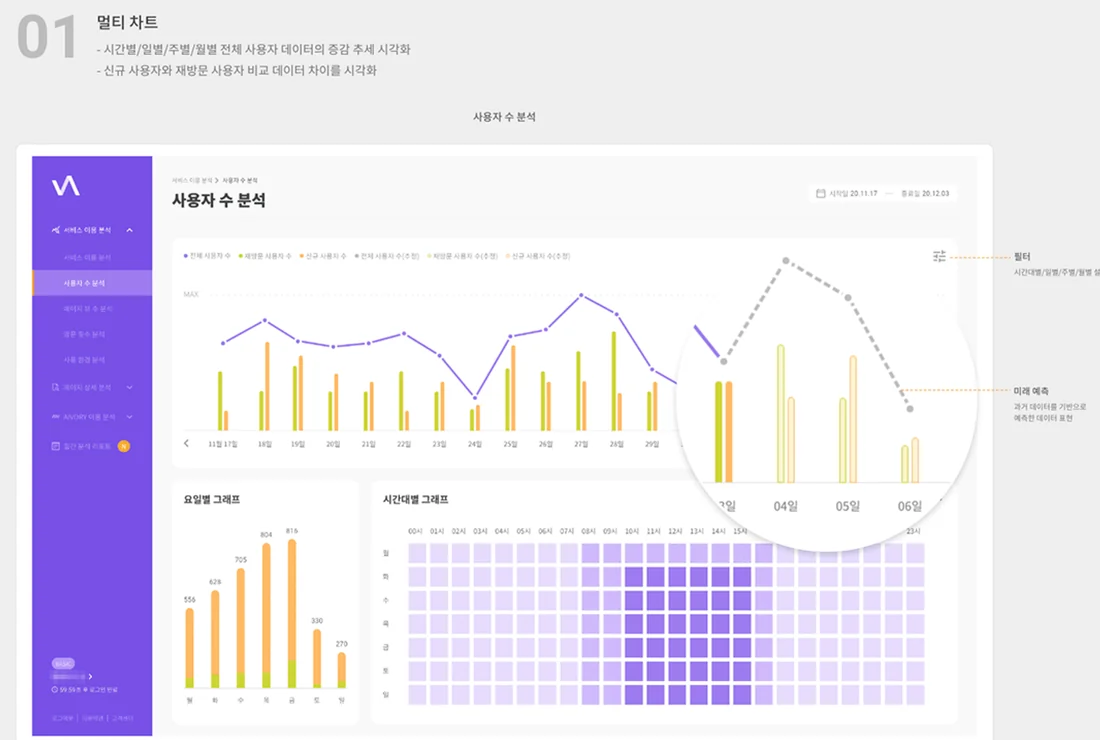This screenshot has height=740, width=1100.
Task: Click the 25일 label on the date axis
Action: point(510,444)
